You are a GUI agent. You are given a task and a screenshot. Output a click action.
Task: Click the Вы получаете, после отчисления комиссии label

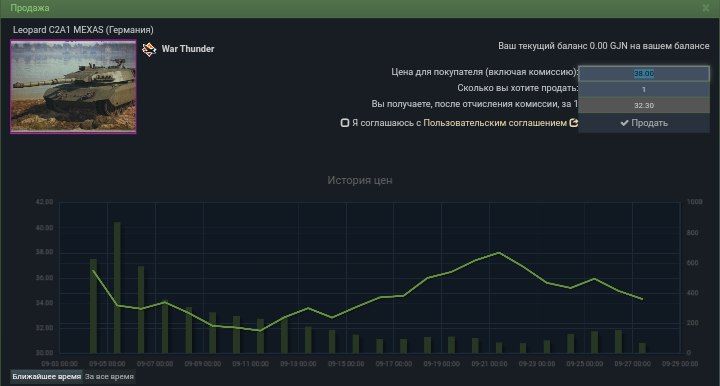pos(474,104)
